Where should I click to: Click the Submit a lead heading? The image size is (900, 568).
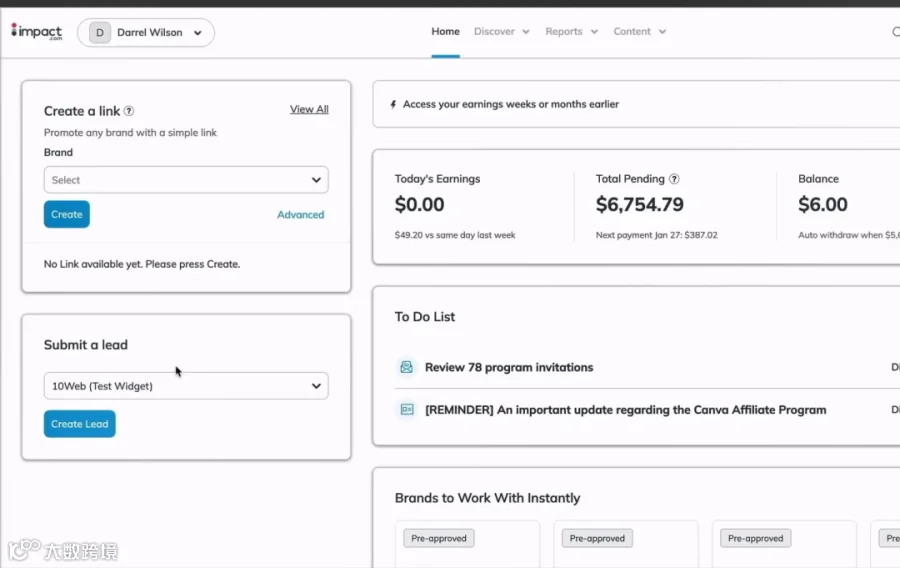point(86,345)
